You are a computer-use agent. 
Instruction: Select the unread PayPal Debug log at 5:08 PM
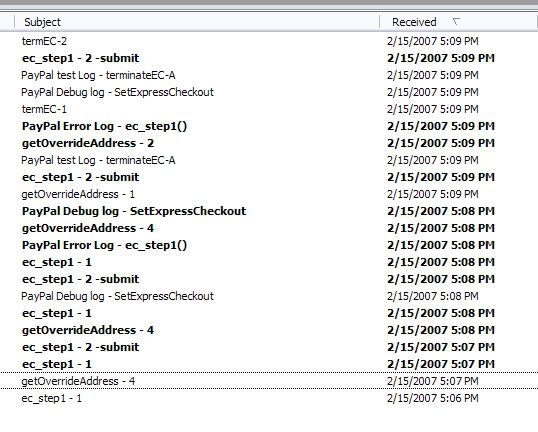coord(269,211)
